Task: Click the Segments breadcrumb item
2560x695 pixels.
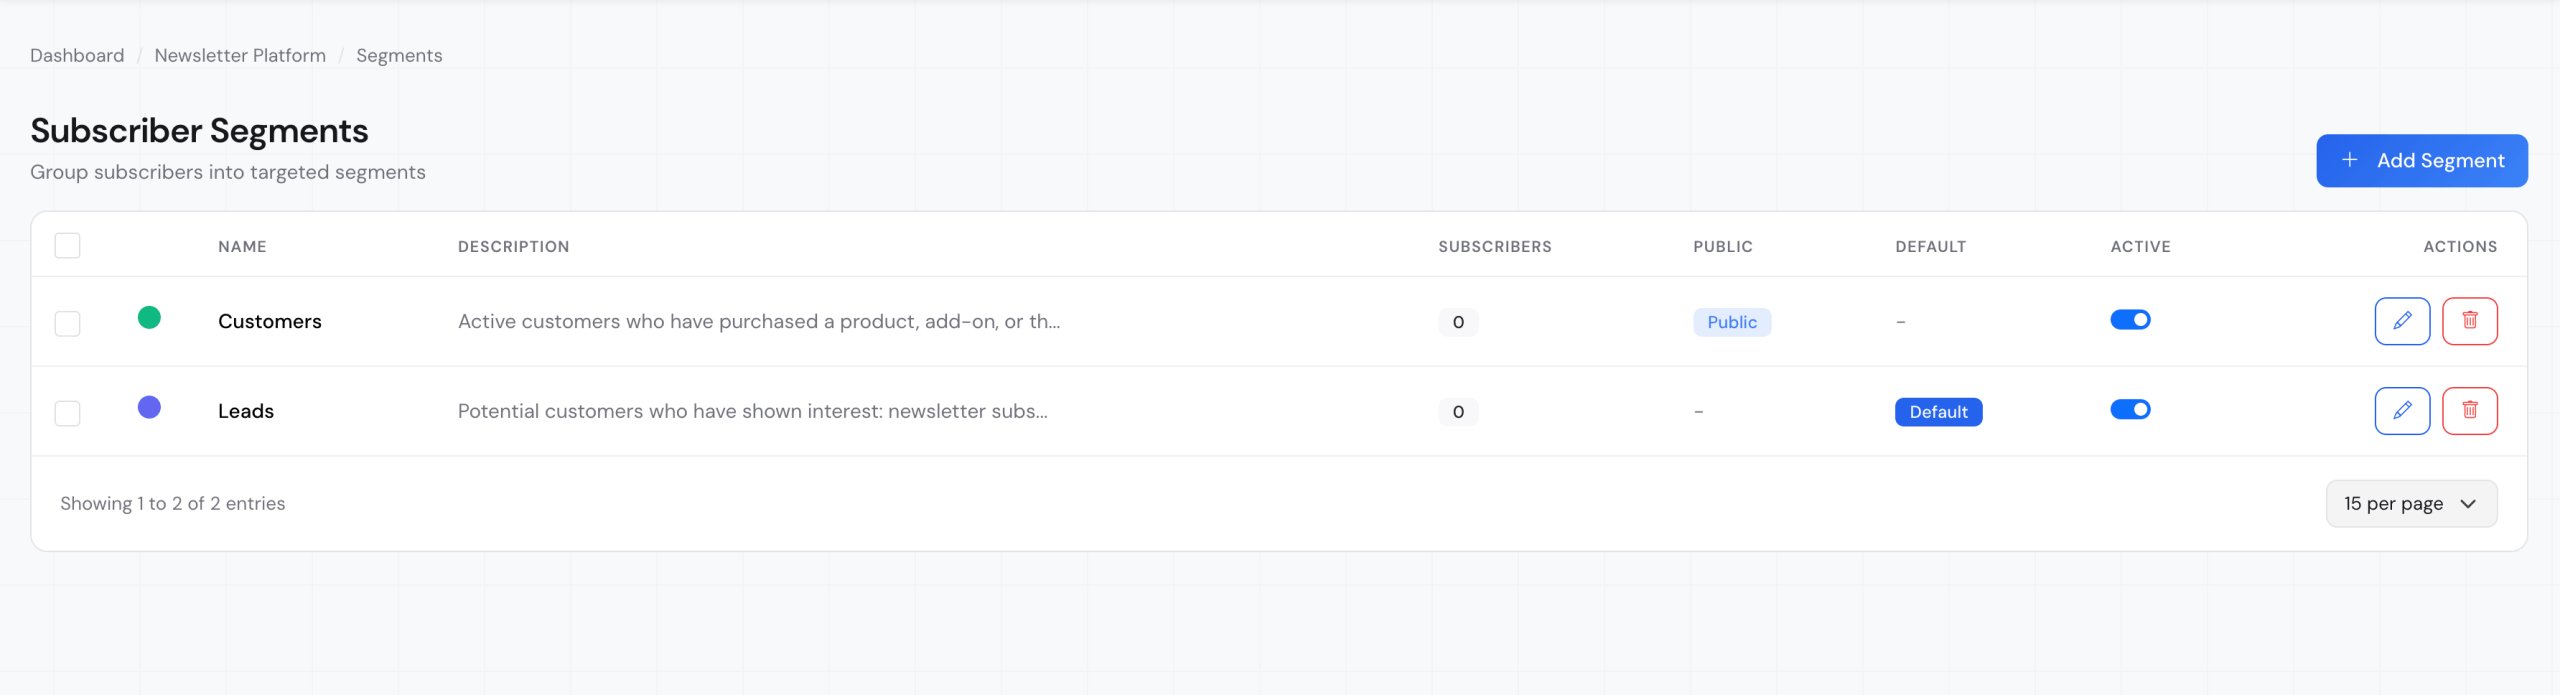Action: (399, 56)
